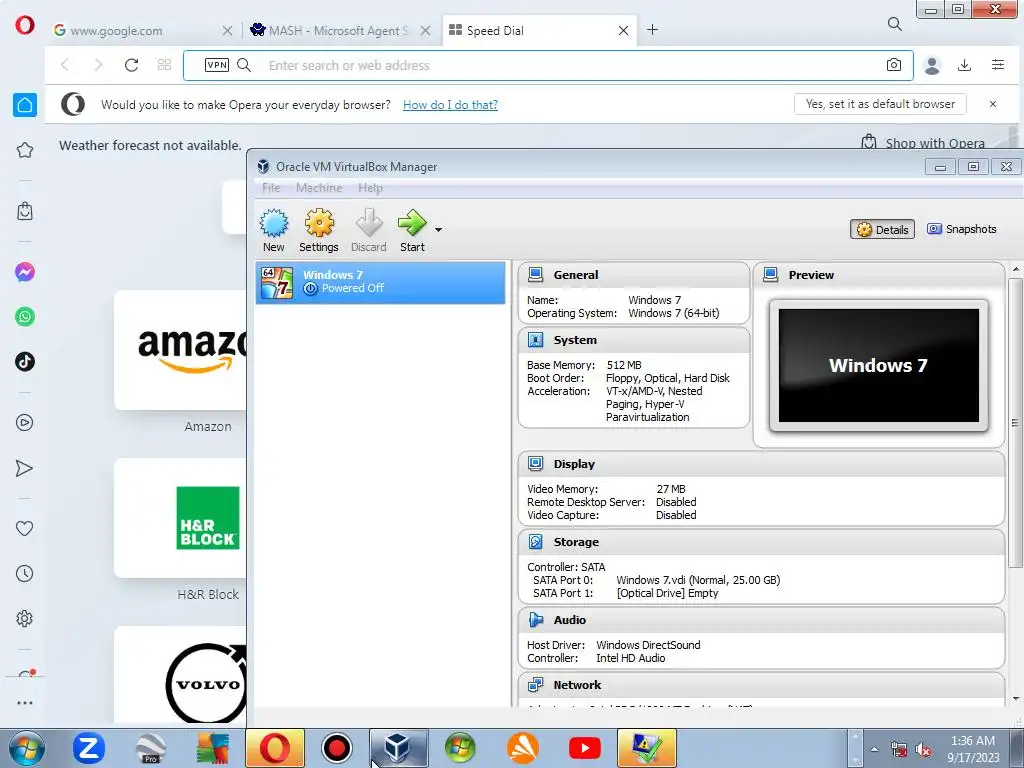This screenshot has width=1024, height=768.
Task: Click Opera tab search magnifier icon
Action: pos(895,25)
